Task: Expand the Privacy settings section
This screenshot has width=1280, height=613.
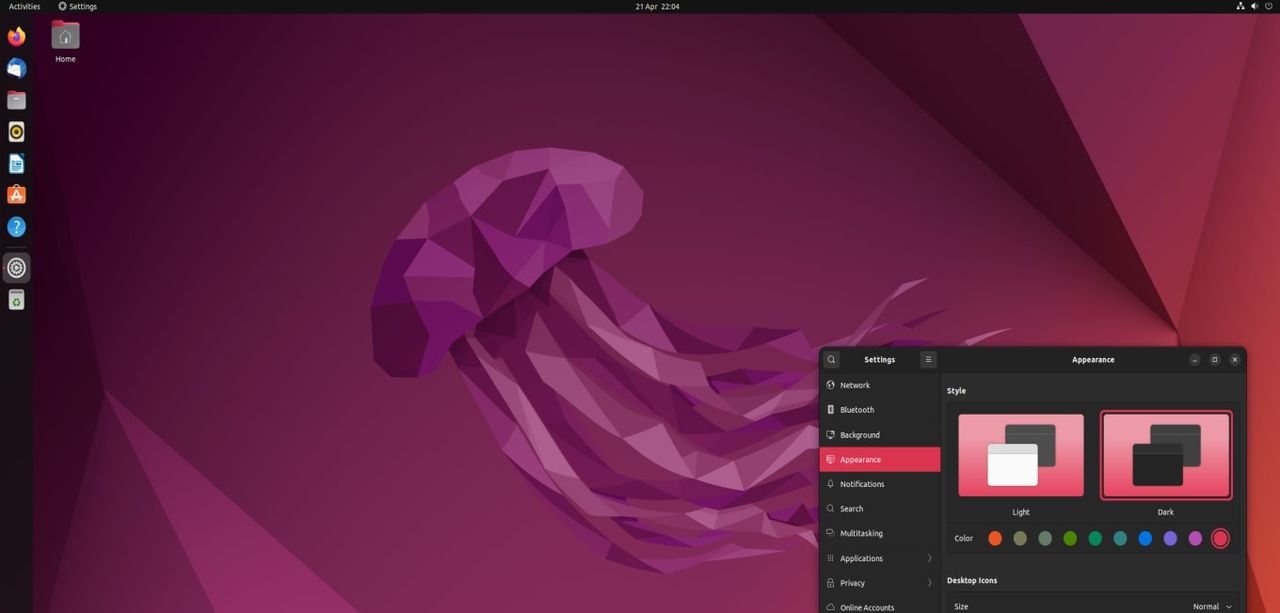Action: click(879, 583)
